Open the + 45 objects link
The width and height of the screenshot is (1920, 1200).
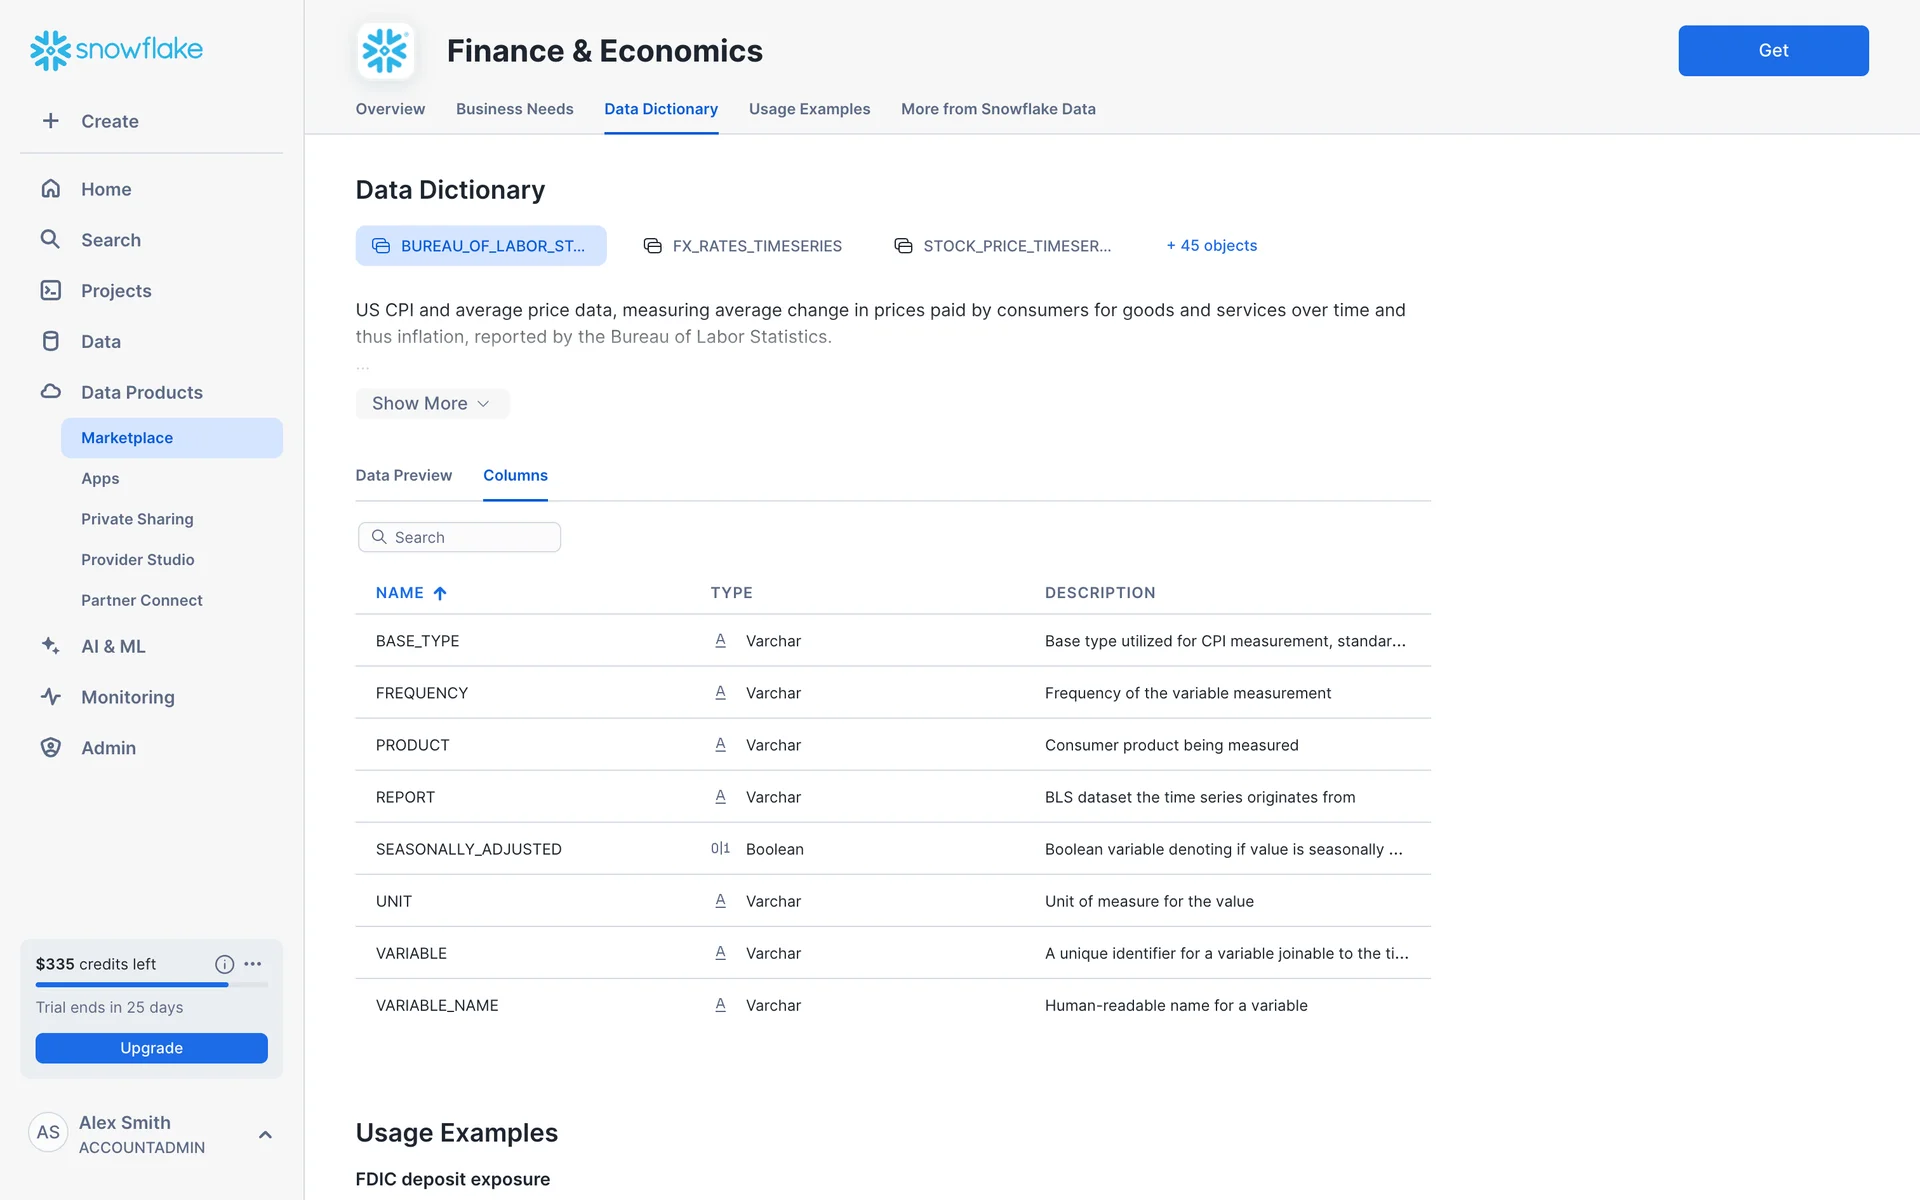point(1211,245)
